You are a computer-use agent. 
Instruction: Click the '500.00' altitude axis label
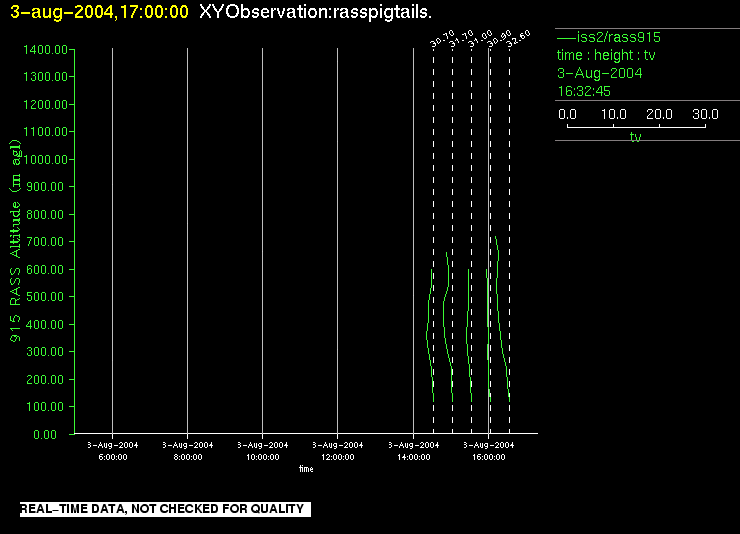pyautogui.click(x=45, y=297)
